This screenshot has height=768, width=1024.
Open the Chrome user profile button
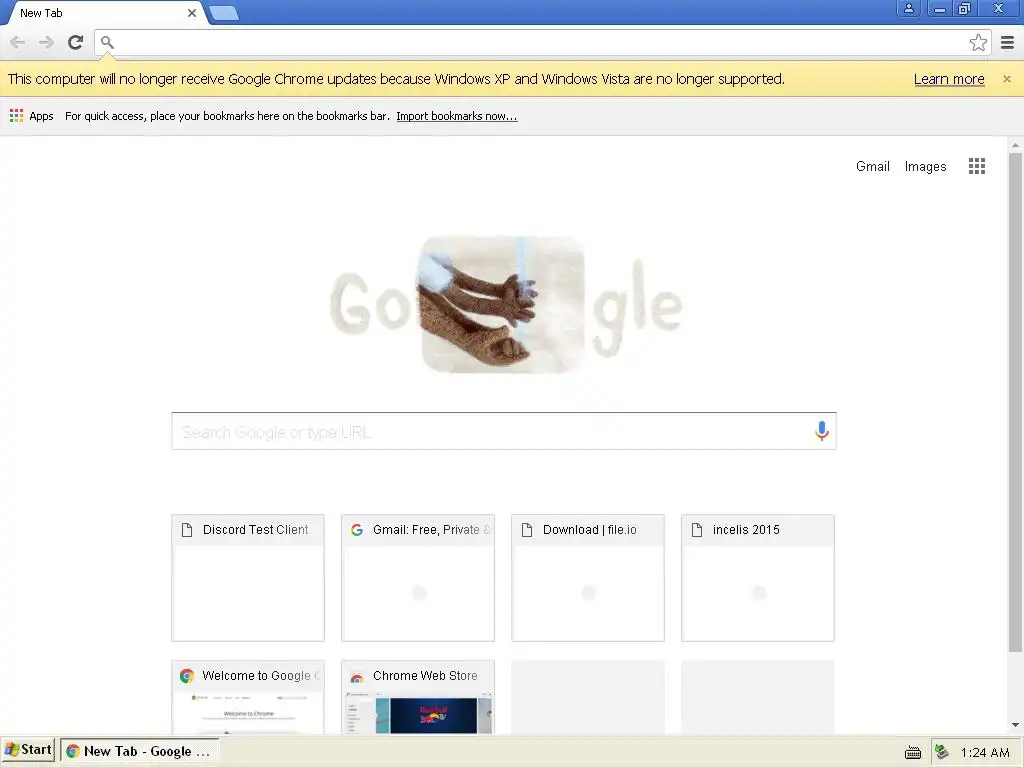coord(908,8)
